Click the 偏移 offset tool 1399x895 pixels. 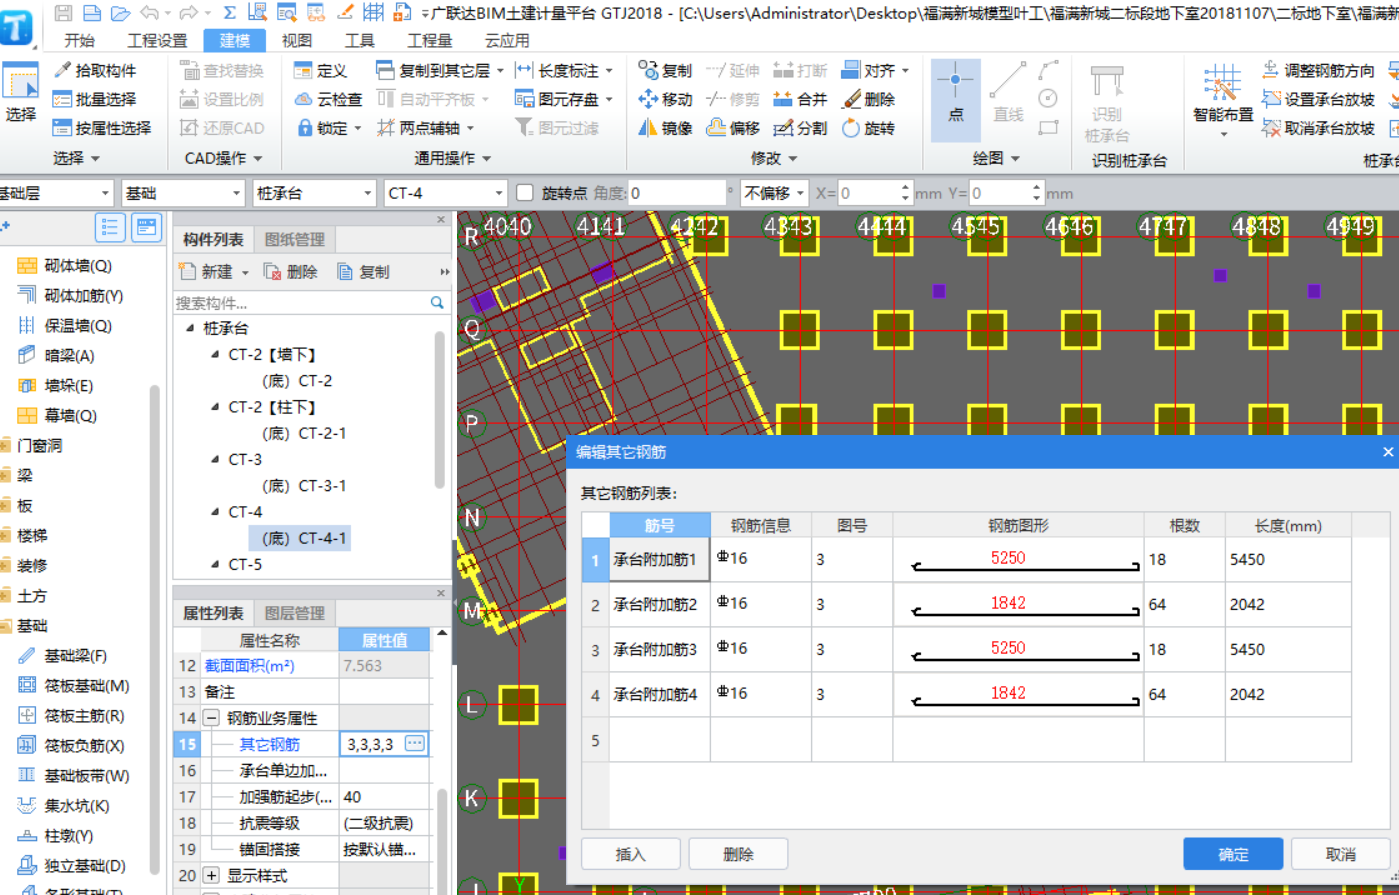pyautogui.click(x=732, y=128)
